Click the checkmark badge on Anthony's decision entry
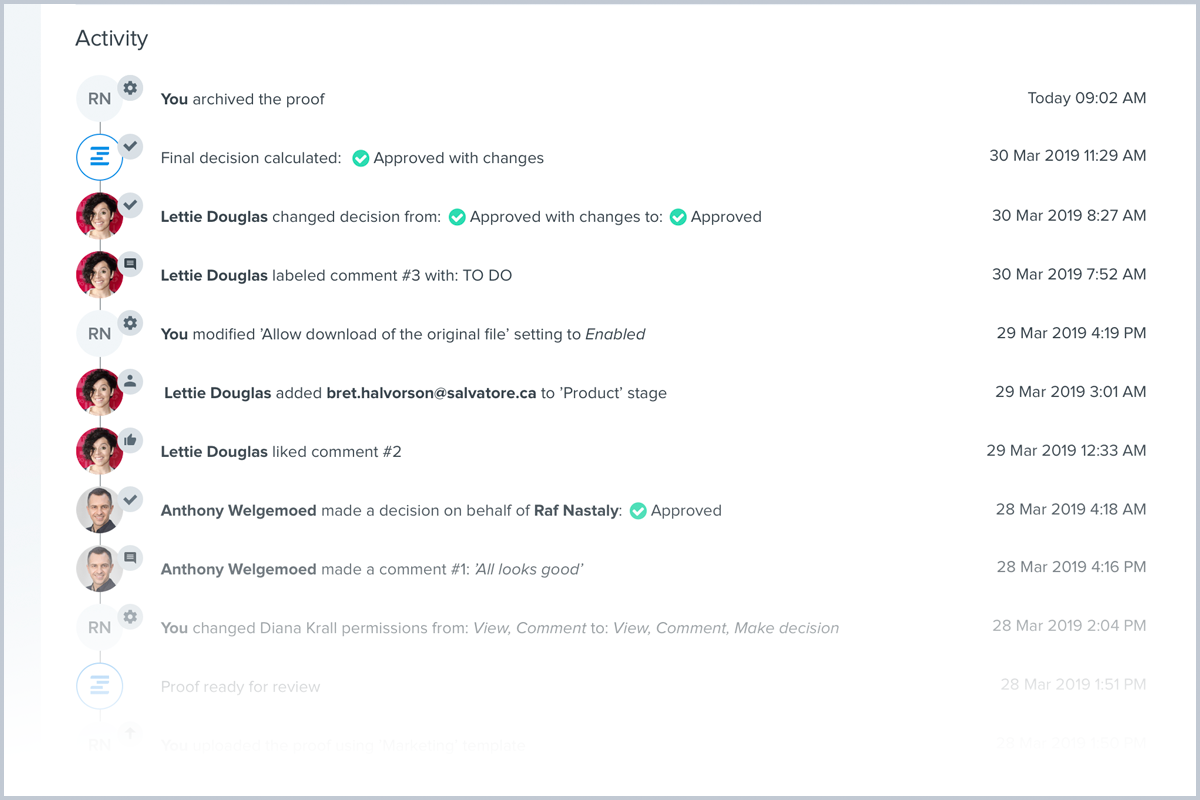The image size is (1200, 800). click(x=130, y=498)
